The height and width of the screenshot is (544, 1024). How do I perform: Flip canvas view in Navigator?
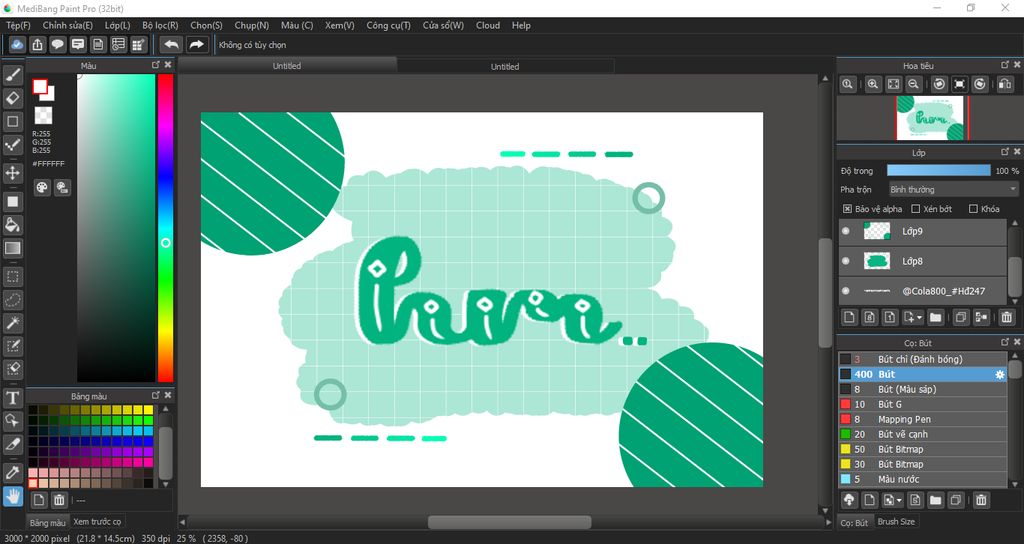click(1005, 84)
